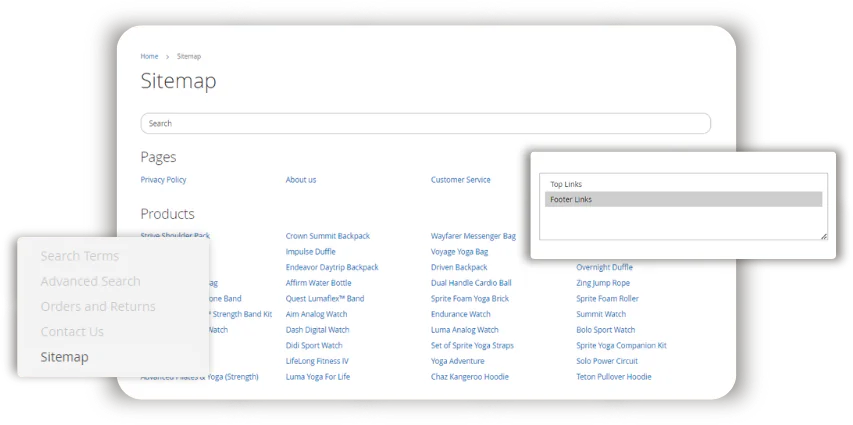
Task: Open the Sitemap footer link
Action: (64, 358)
